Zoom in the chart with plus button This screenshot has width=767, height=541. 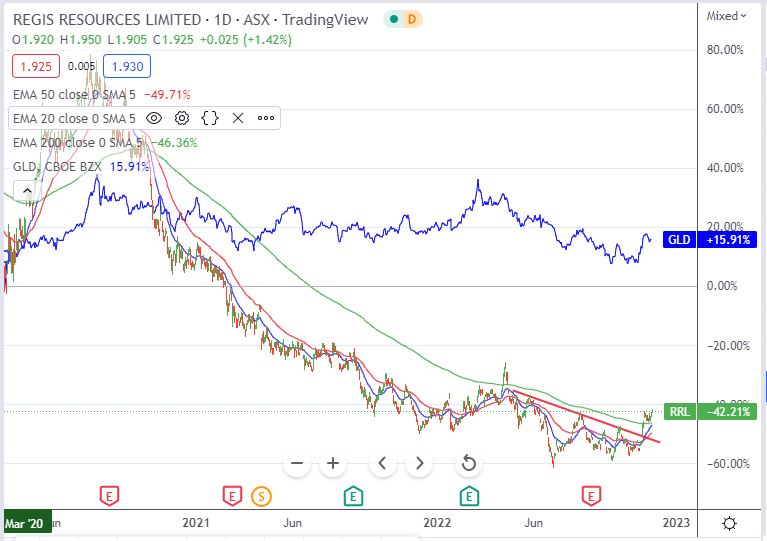333,463
